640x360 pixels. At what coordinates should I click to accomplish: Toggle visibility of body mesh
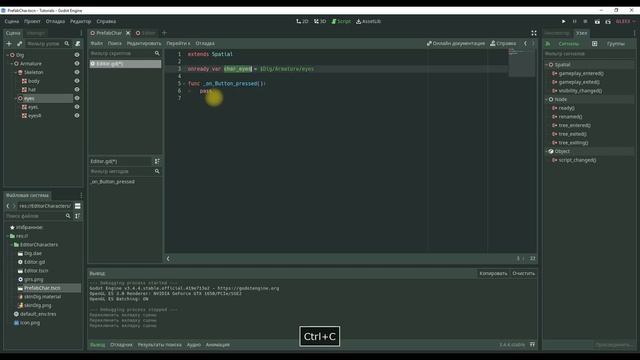tap(77, 81)
